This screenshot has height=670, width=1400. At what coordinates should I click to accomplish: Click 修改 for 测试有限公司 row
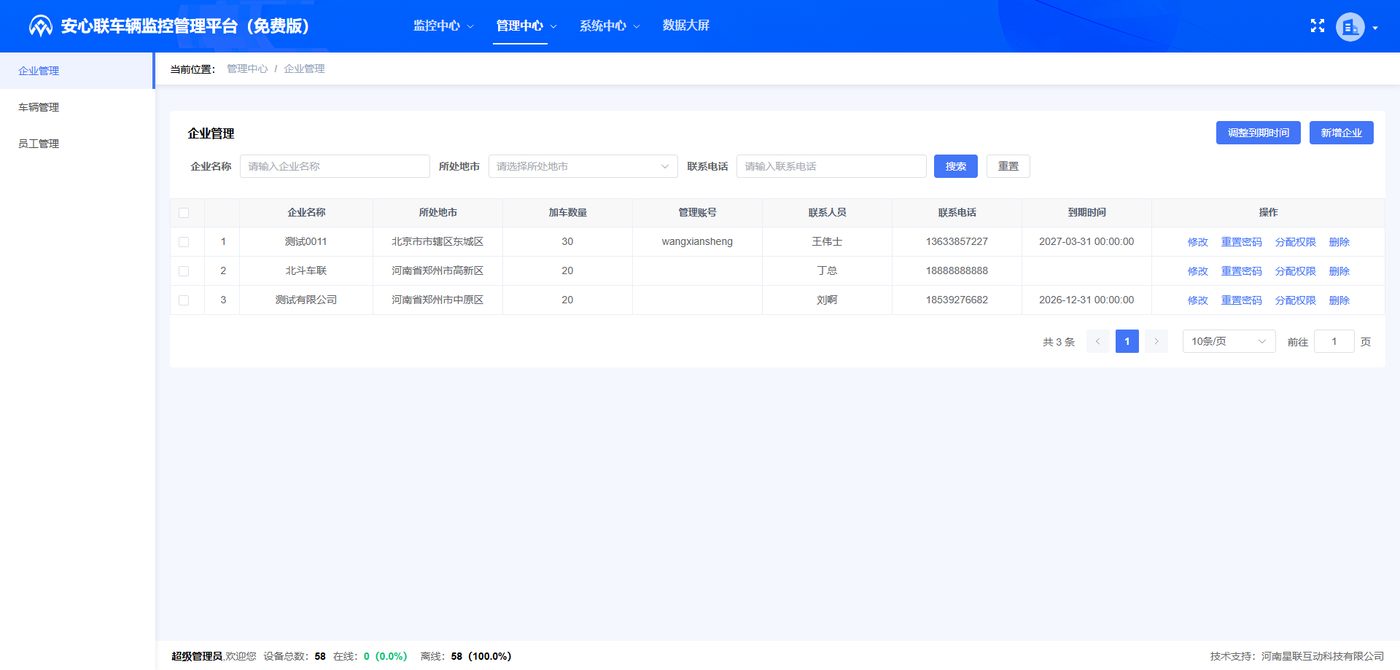tap(1198, 300)
